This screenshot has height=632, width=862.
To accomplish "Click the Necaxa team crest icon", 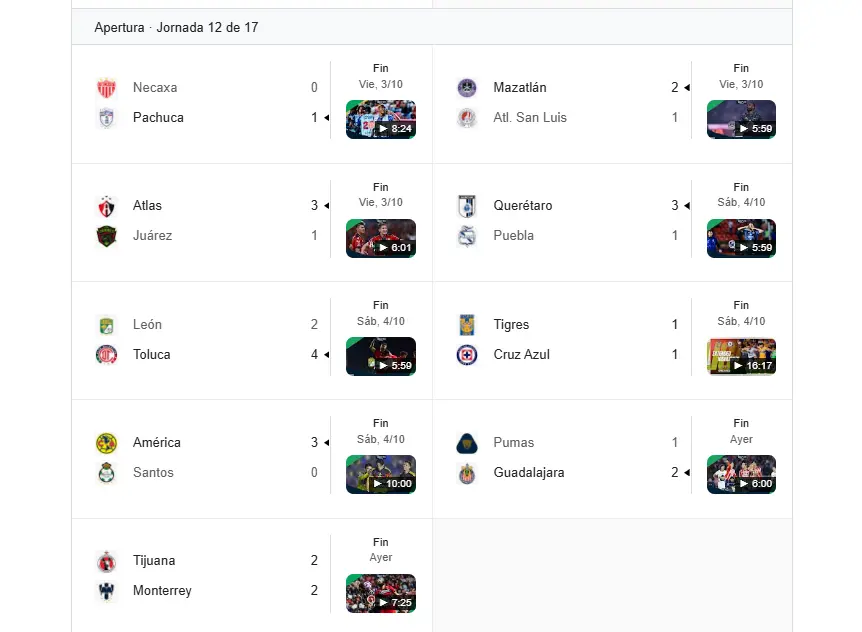I will [106, 88].
